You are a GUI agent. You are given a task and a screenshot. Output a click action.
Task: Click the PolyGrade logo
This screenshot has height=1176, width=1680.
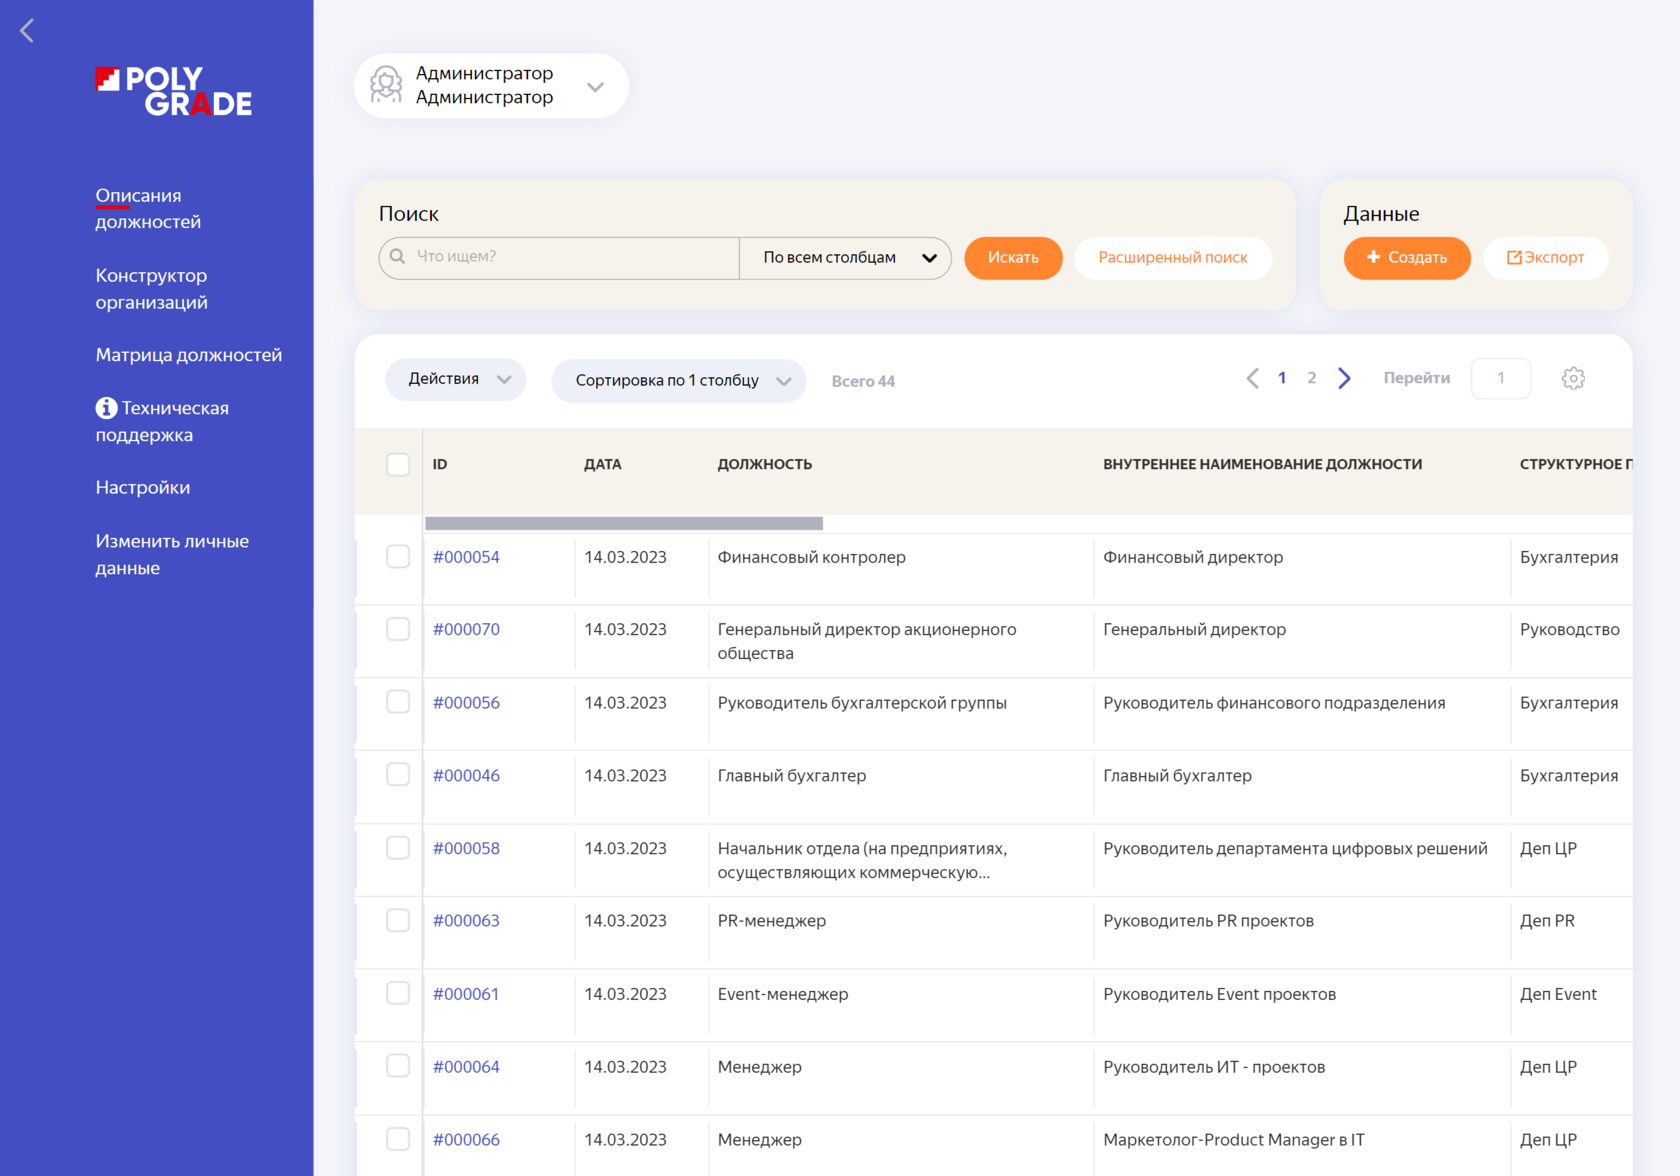(x=174, y=92)
